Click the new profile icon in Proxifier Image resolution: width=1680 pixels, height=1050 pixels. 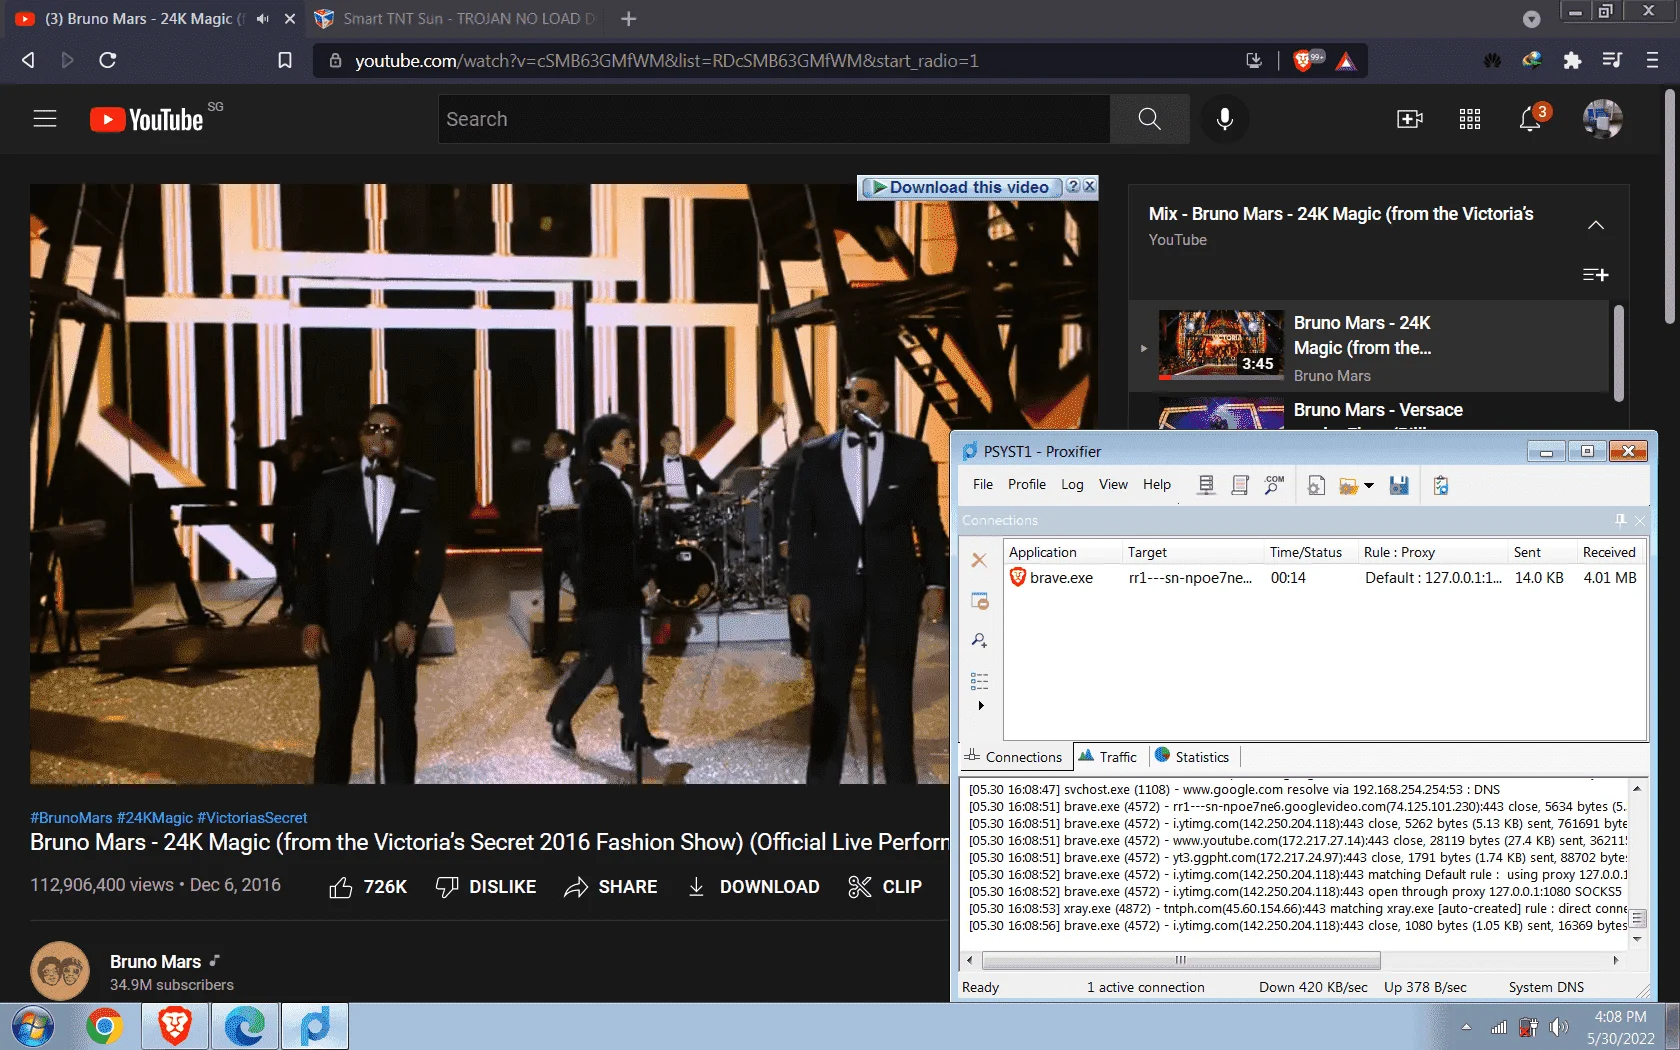(1316, 485)
